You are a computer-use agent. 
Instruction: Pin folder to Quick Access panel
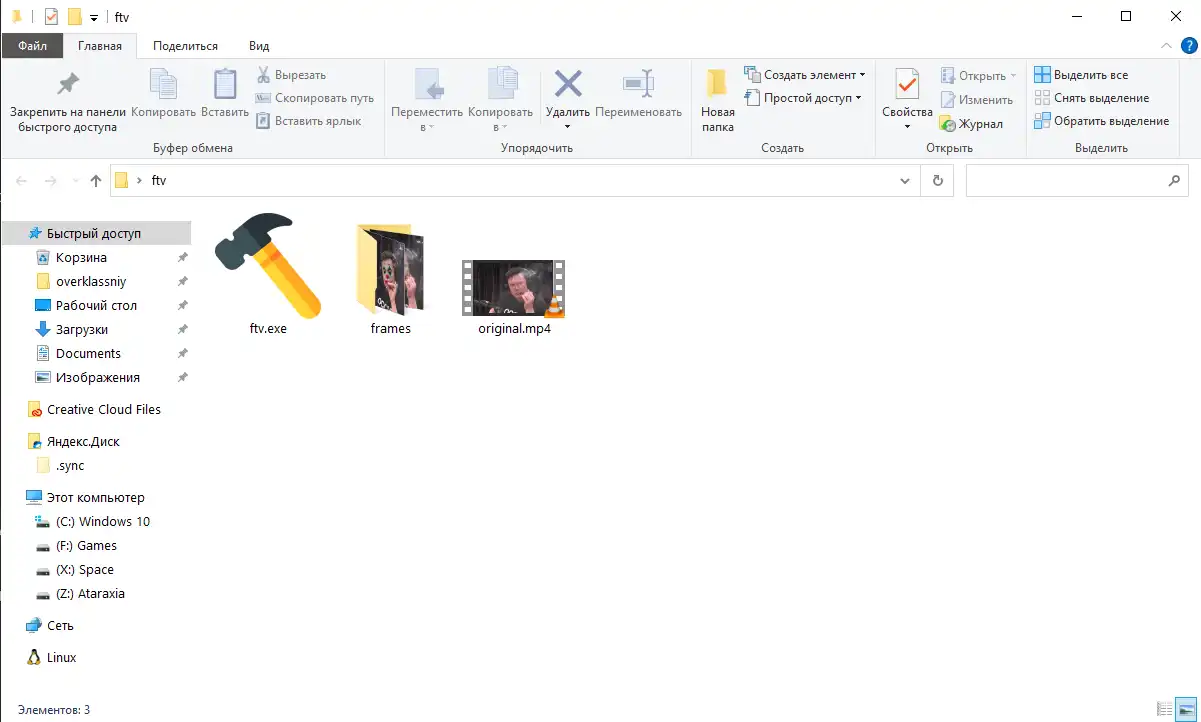pos(68,102)
